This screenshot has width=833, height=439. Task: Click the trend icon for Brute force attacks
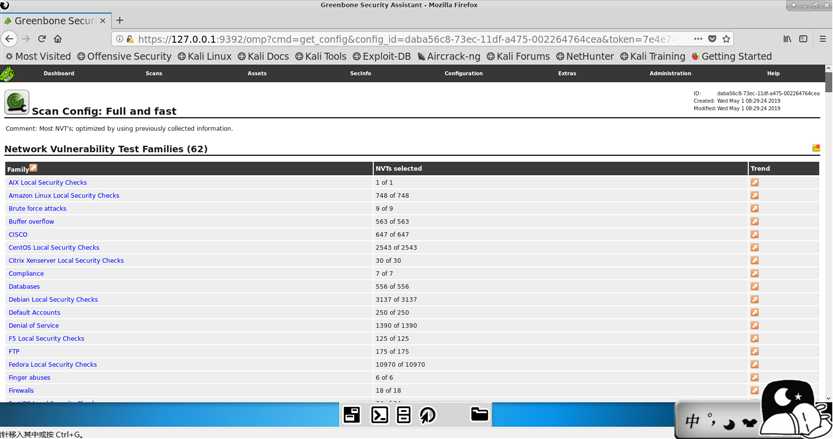[754, 208]
